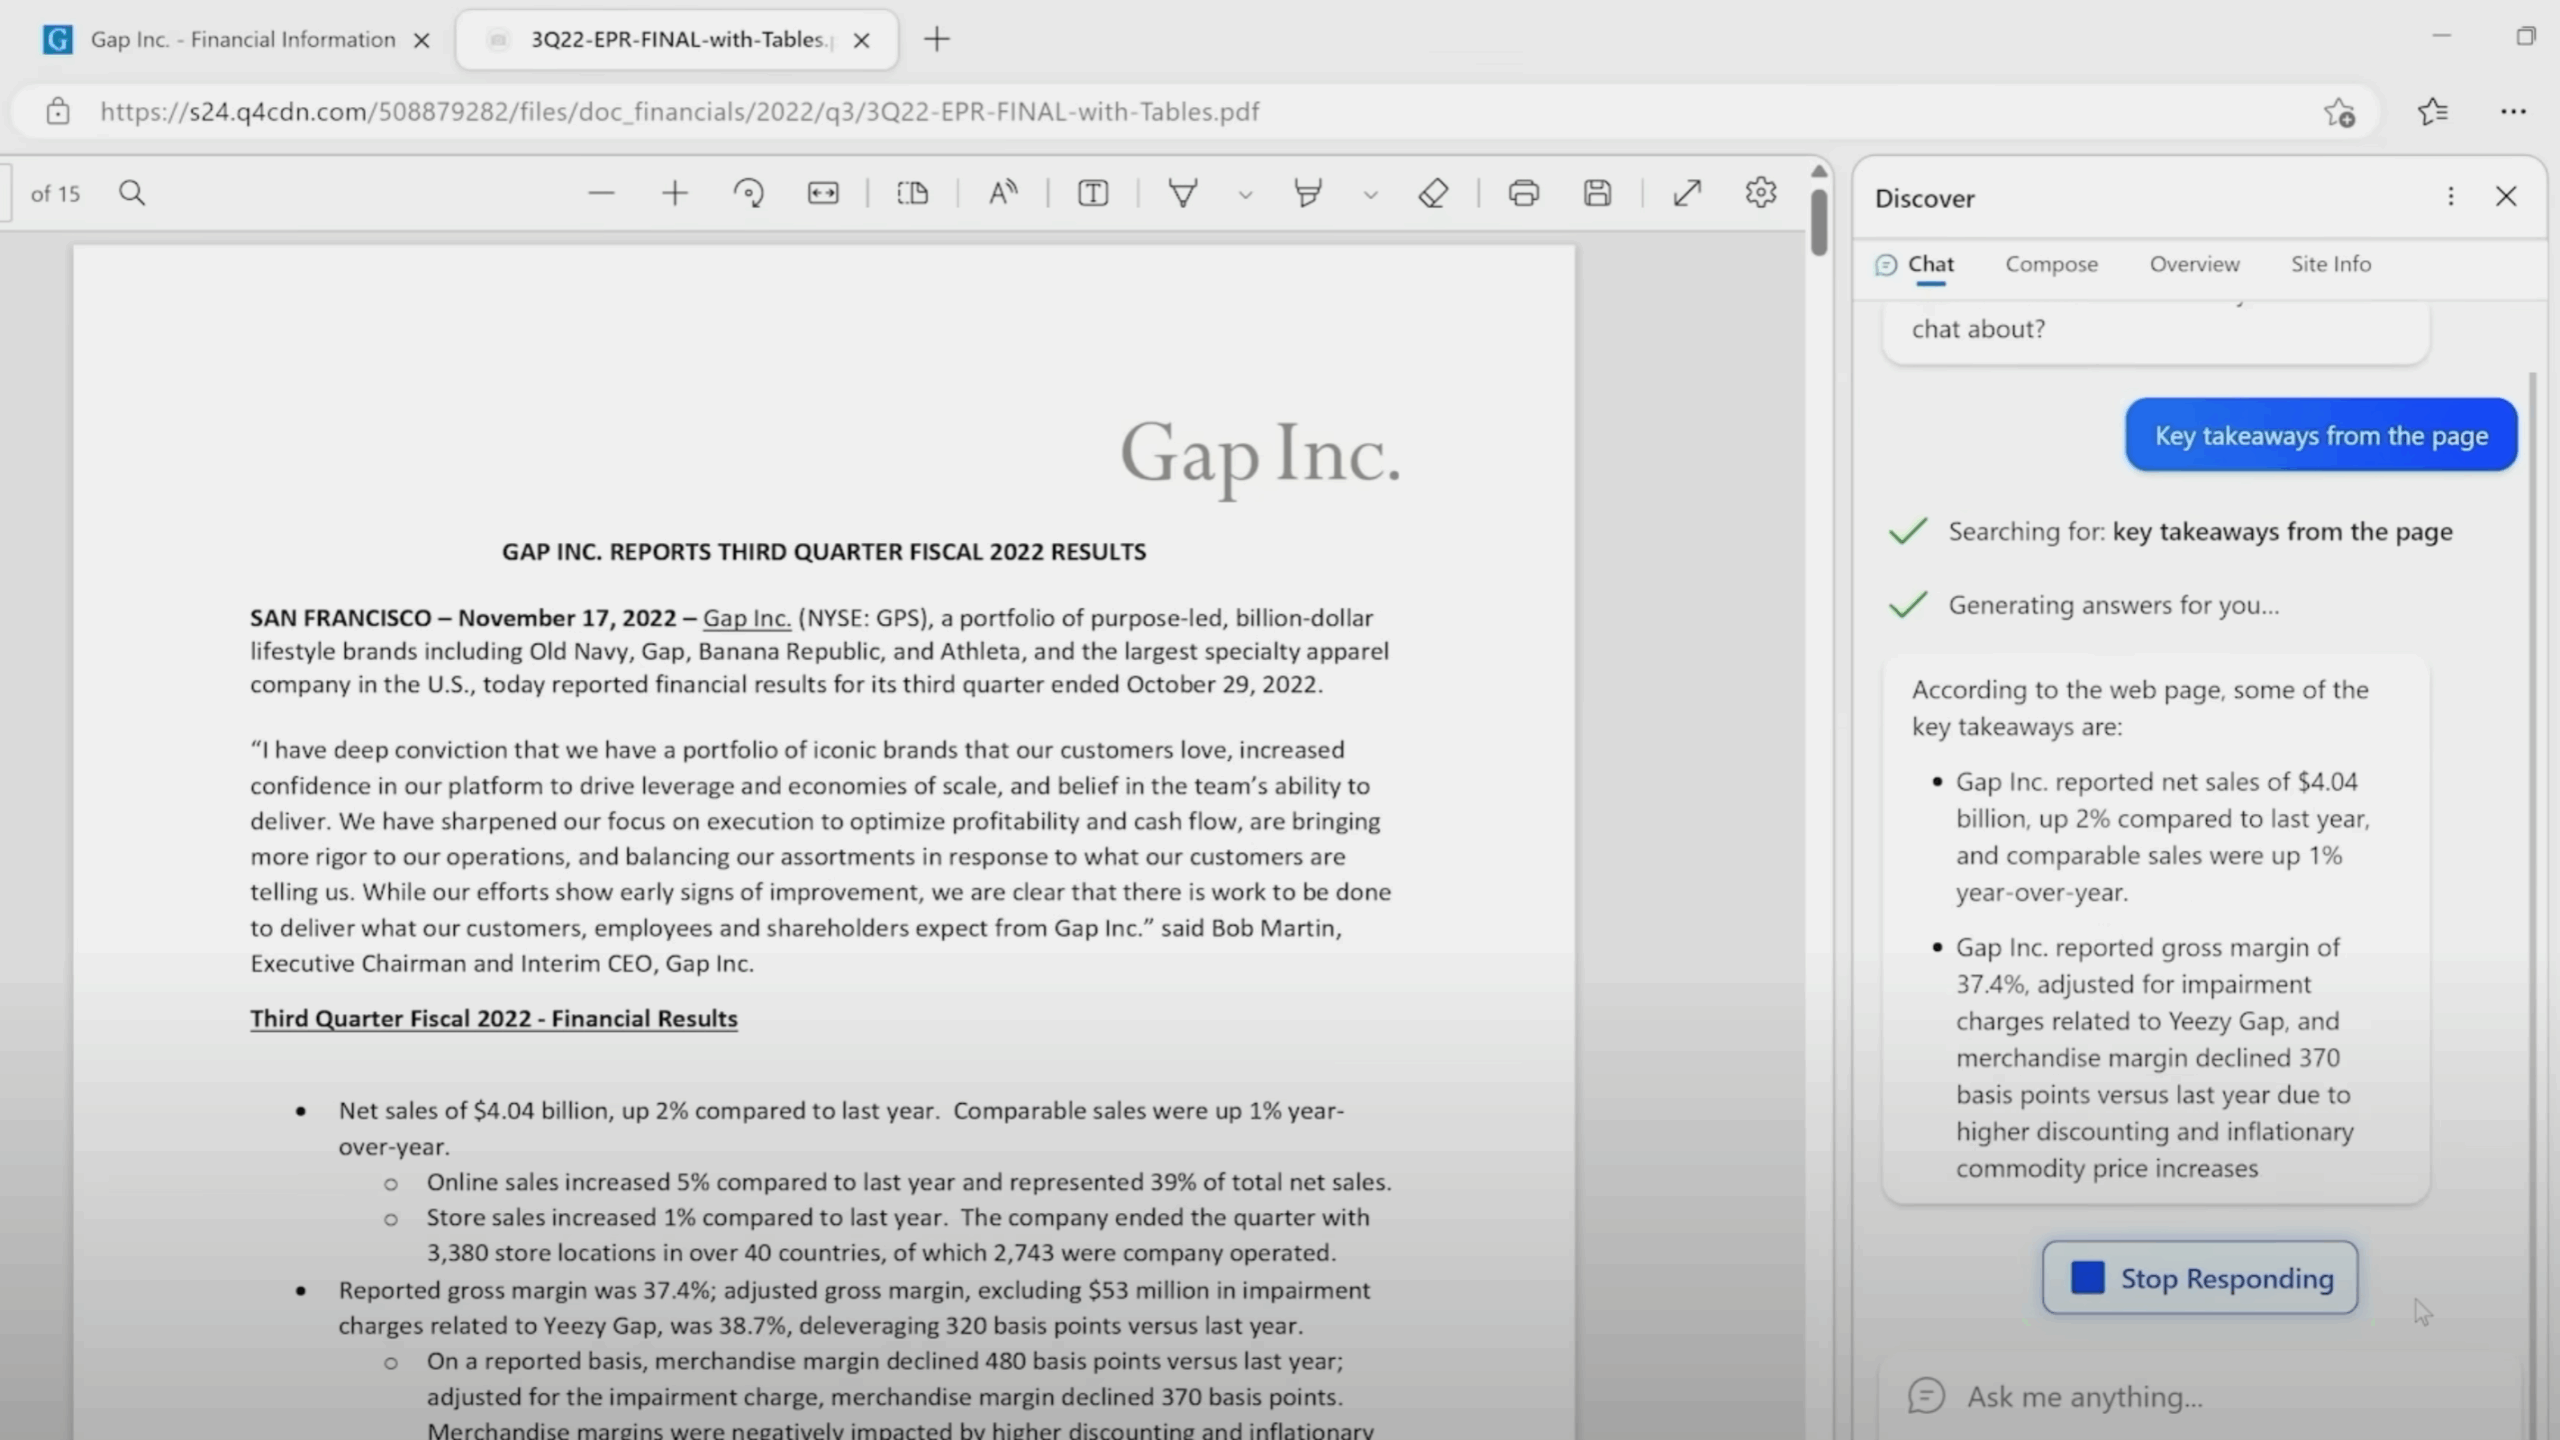Click the Discover panel title
This screenshot has height=1440, width=2560.
pos(1924,198)
